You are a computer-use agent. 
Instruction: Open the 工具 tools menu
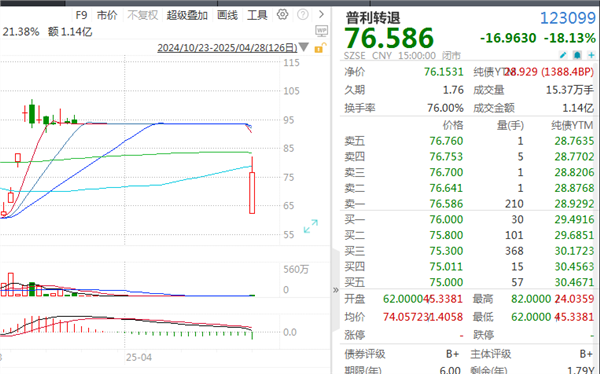[257, 15]
